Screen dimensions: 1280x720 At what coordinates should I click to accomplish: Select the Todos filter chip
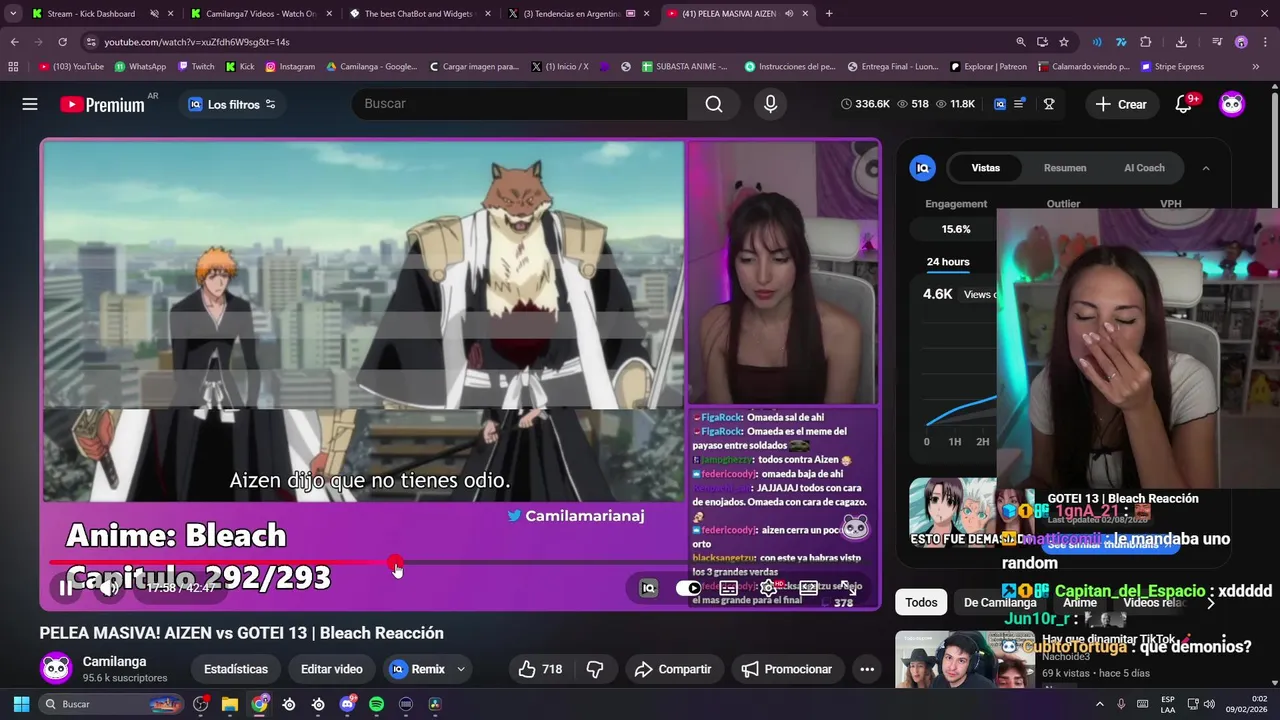[921, 603]
